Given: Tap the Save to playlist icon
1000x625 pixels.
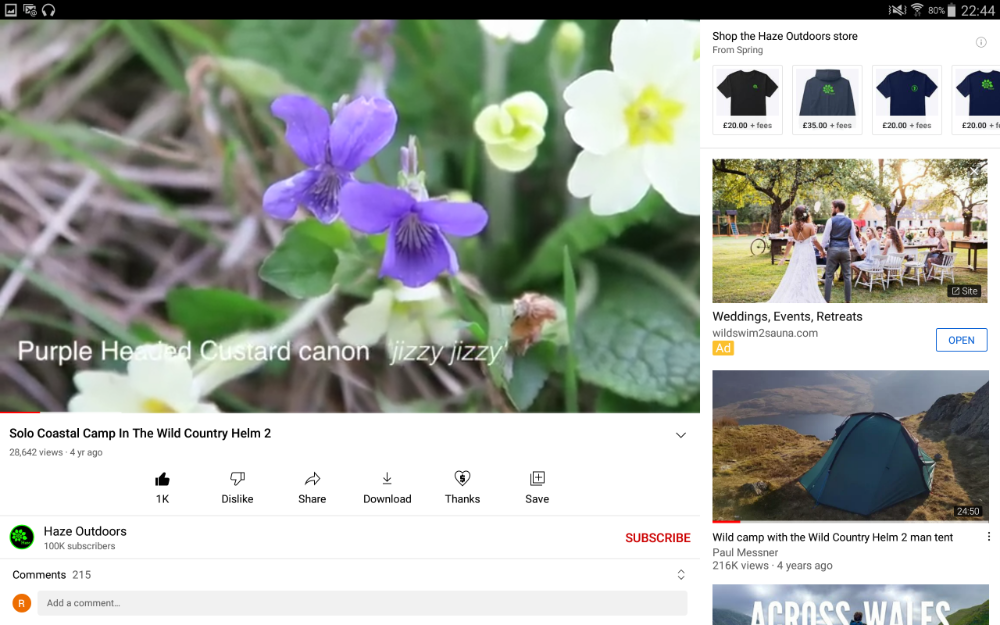Looking at the screenshot, I should [x=537, y=478].
